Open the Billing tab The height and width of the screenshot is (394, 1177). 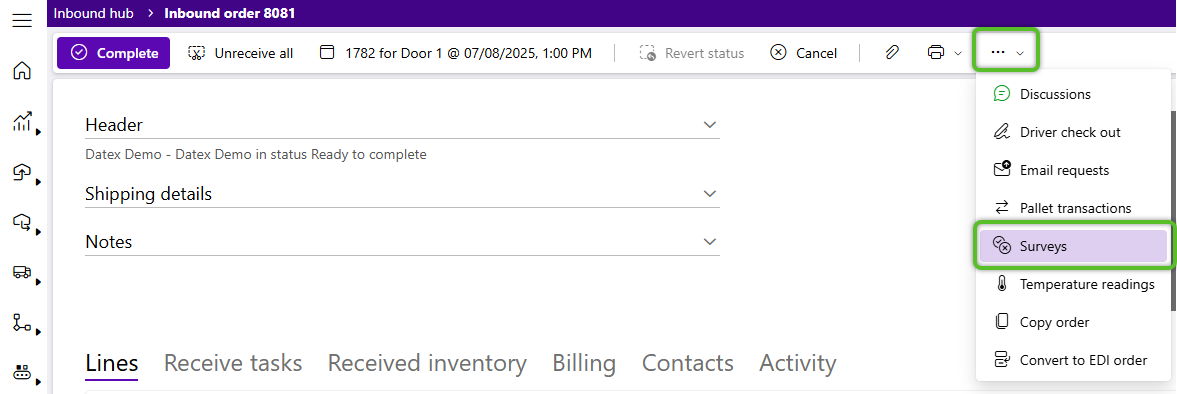pyautogui.click(x=584, y=363)
